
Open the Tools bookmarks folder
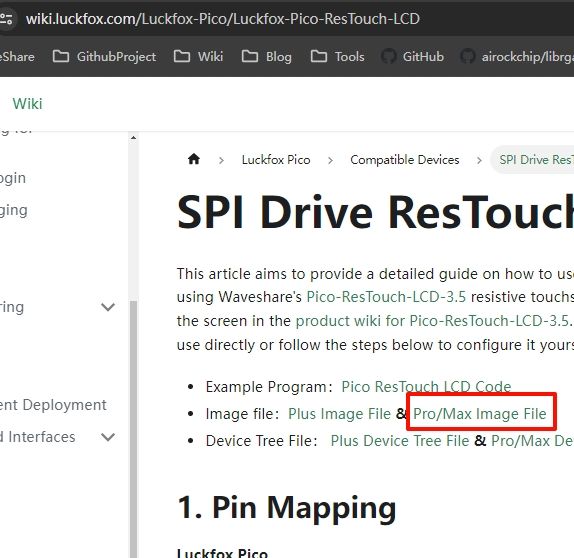(x=338, y=57)
